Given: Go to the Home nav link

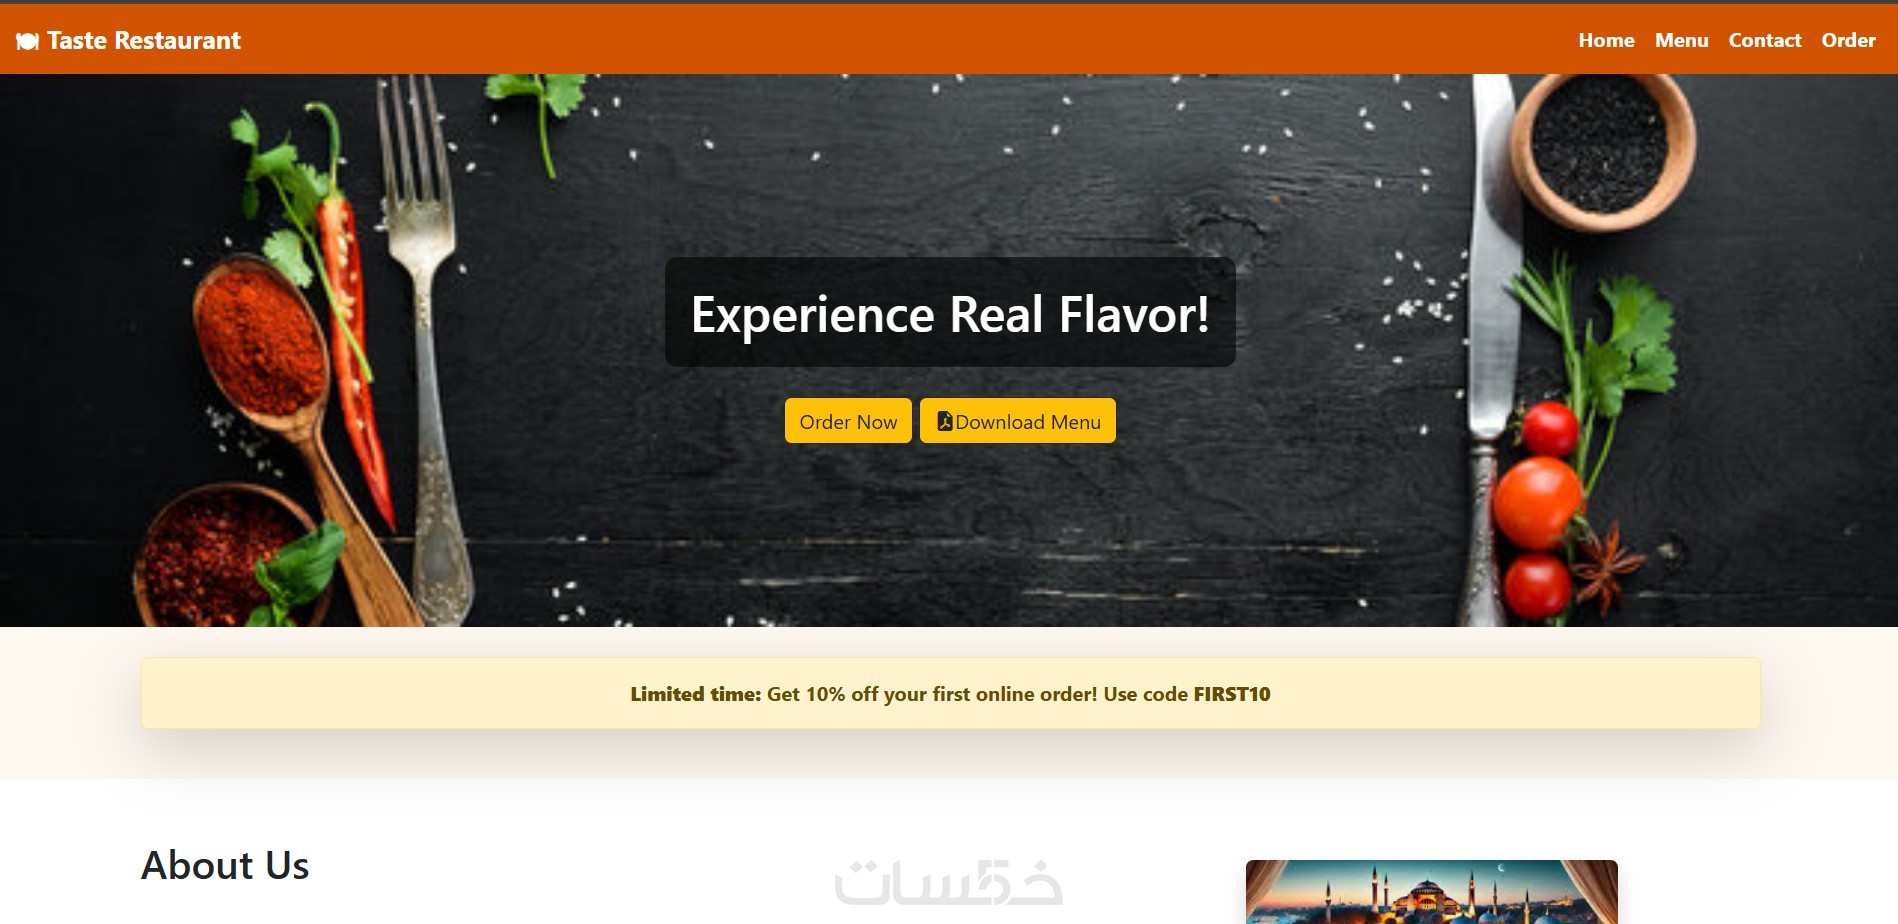Looking at the screenshot, I should tap(1606, 40).
